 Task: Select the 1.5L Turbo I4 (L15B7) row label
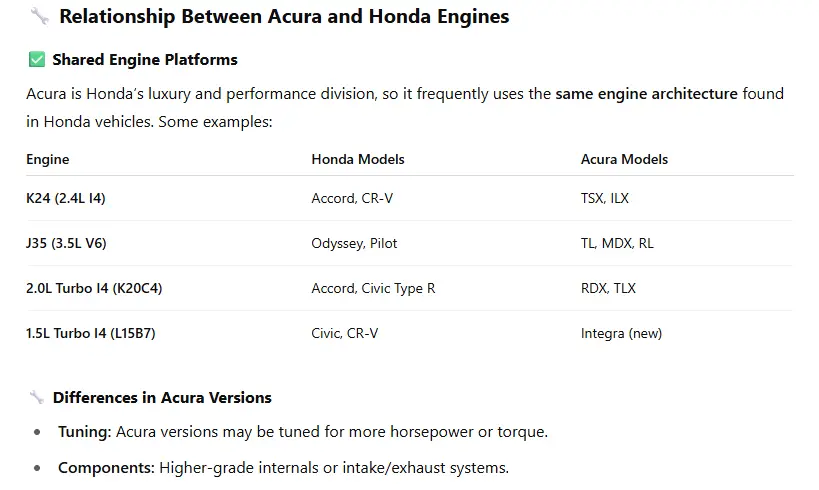tap(91, 333)
